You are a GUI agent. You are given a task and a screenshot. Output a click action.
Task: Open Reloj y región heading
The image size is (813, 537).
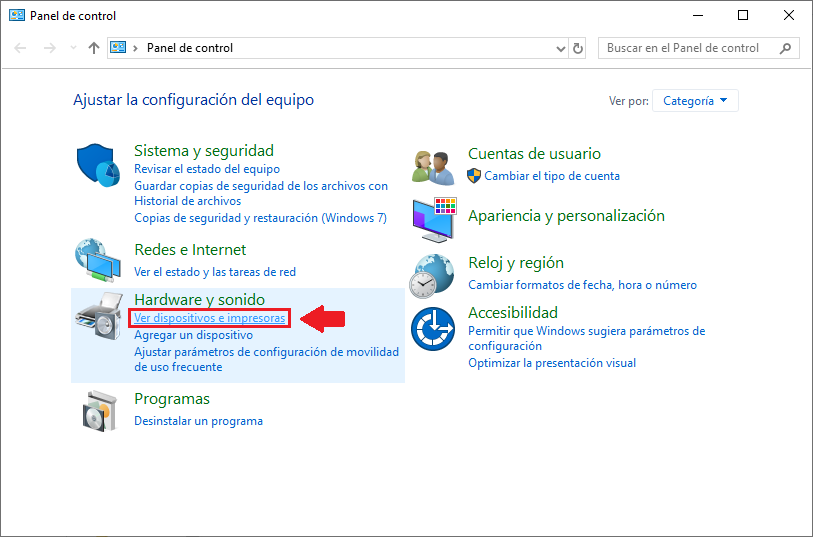[516, 263]
